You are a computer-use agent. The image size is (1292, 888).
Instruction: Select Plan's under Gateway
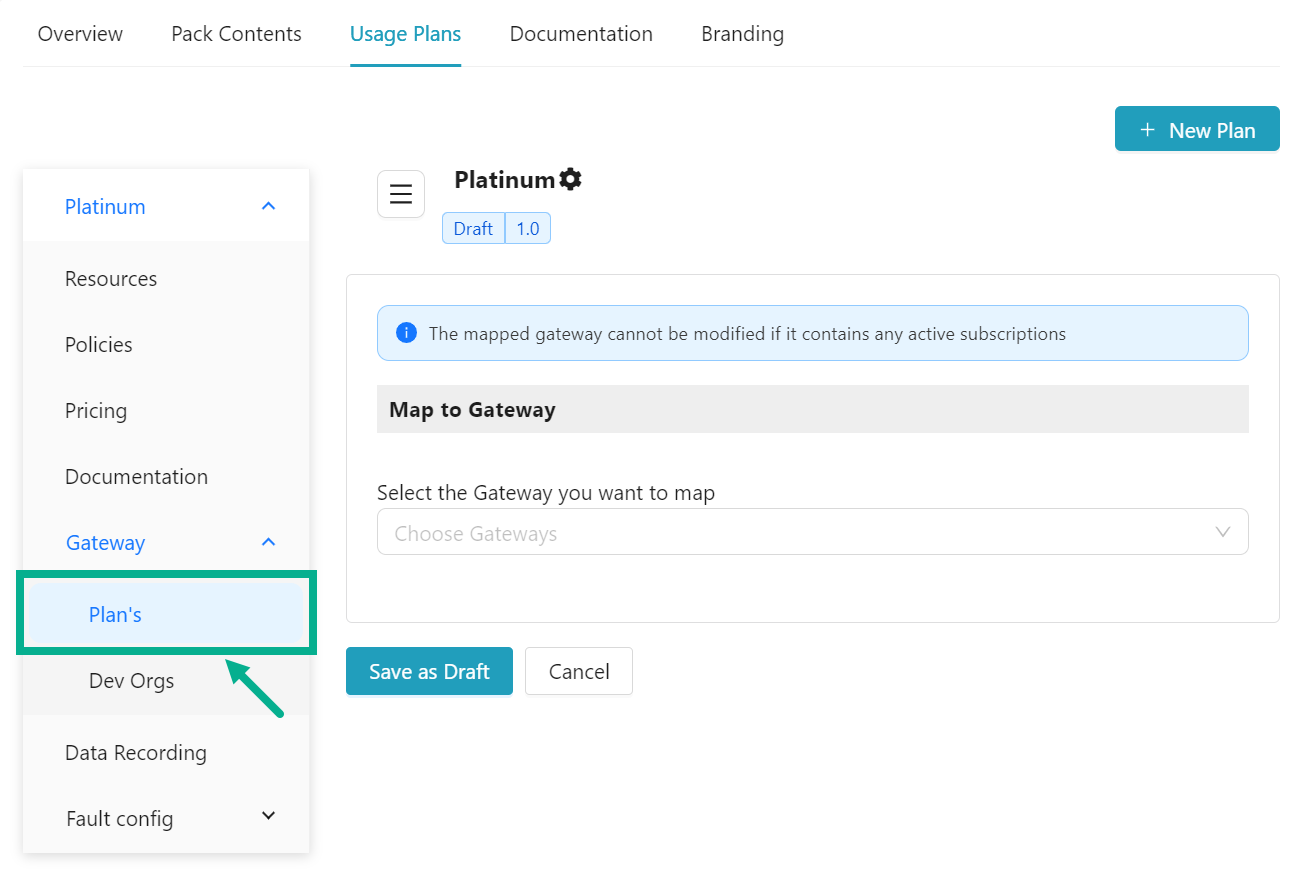[x=114, y=614]
